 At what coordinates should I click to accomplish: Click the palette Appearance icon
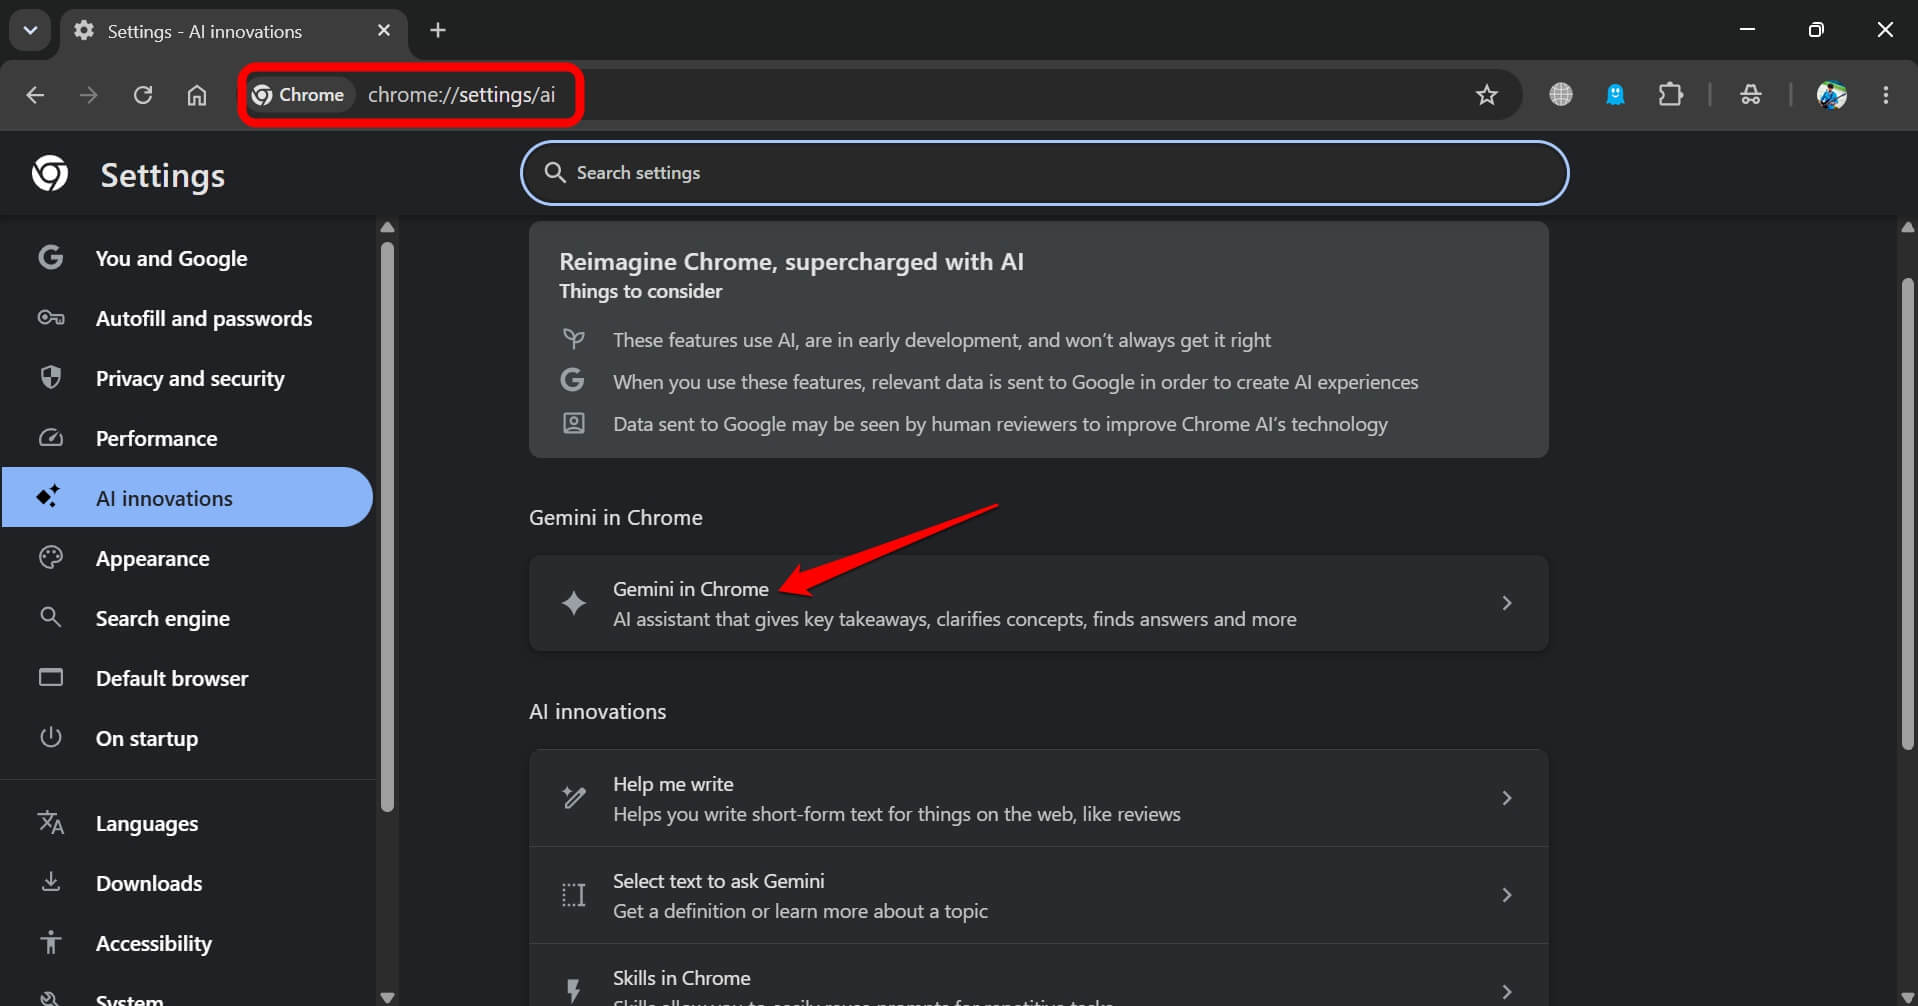point(51,557)
